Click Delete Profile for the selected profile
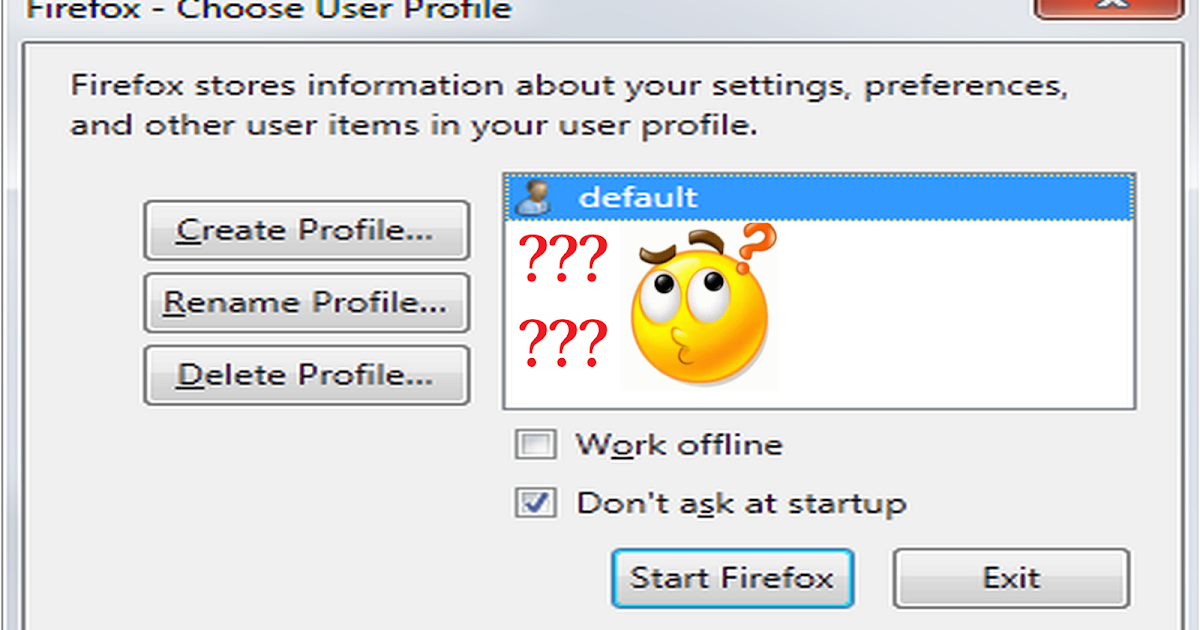Screen dimensions: 1200x630 coord(306,374)
